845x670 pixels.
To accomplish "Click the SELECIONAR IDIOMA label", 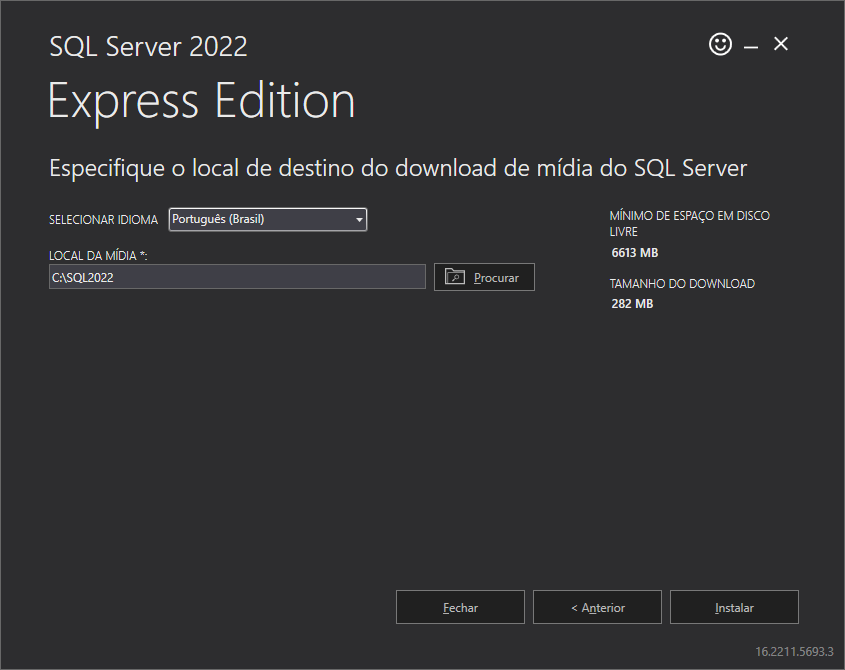I will click(x=103, y=220).
